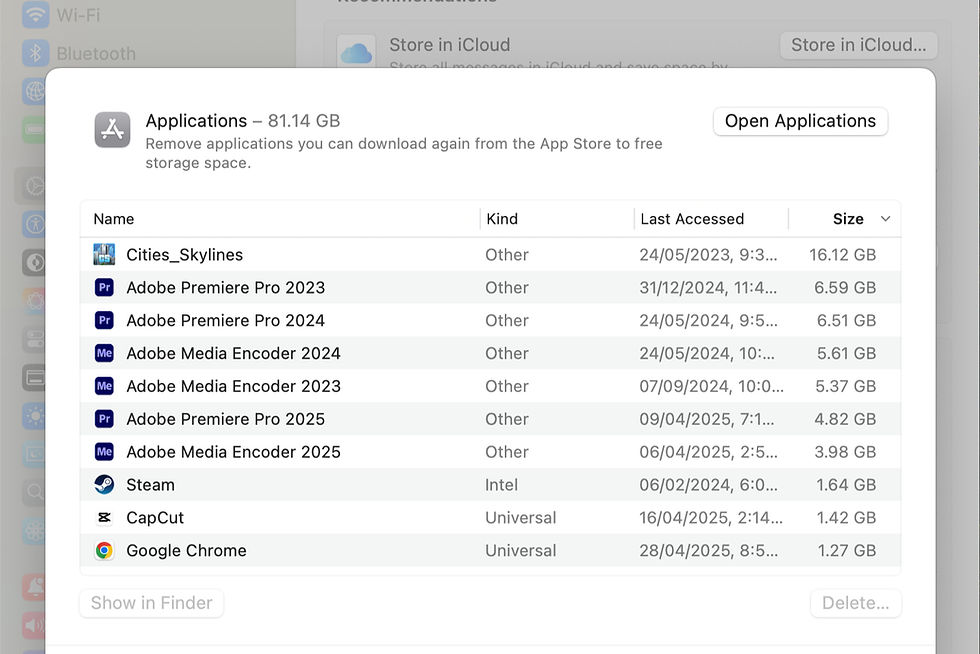Click the Adobe Premiere Pro 2024 icon
The width and height of the screenshot is (980, 654).
click(x=104, y=321)
